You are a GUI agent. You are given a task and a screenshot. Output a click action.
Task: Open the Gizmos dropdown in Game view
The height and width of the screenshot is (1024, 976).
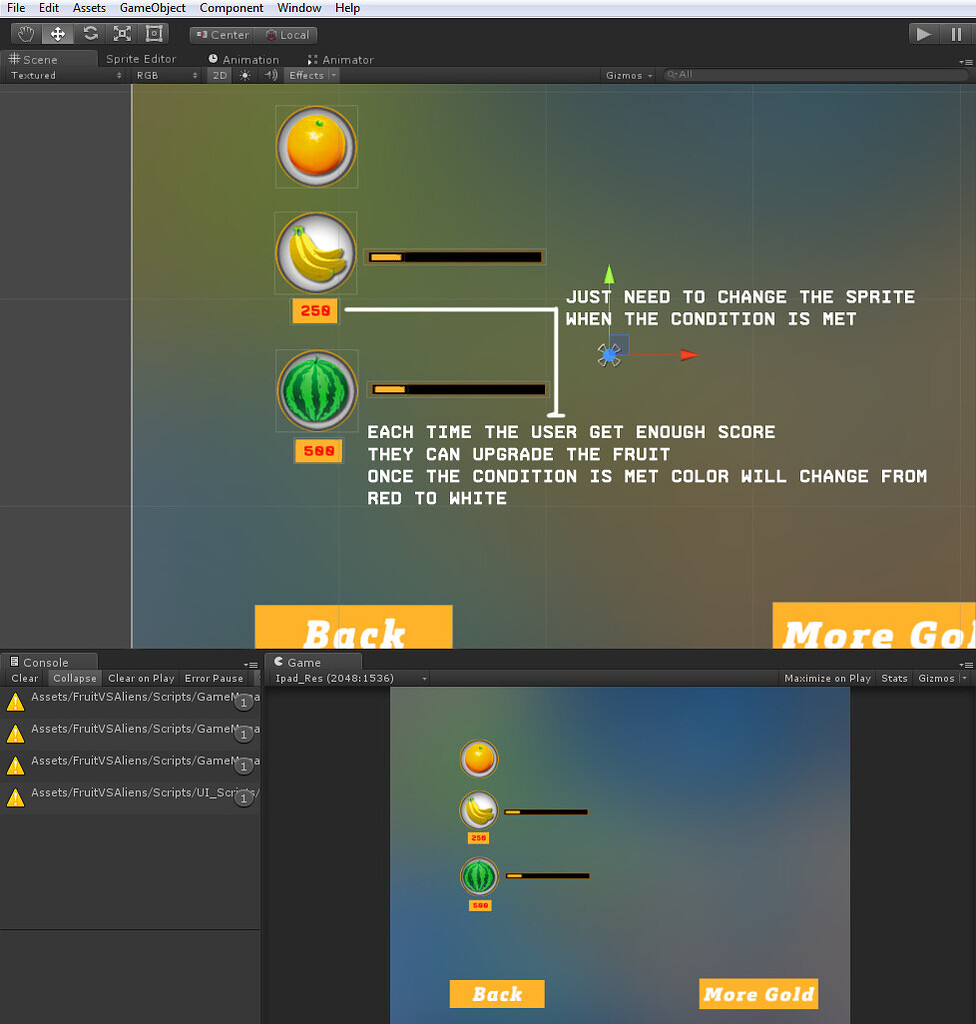pos(938,678)
